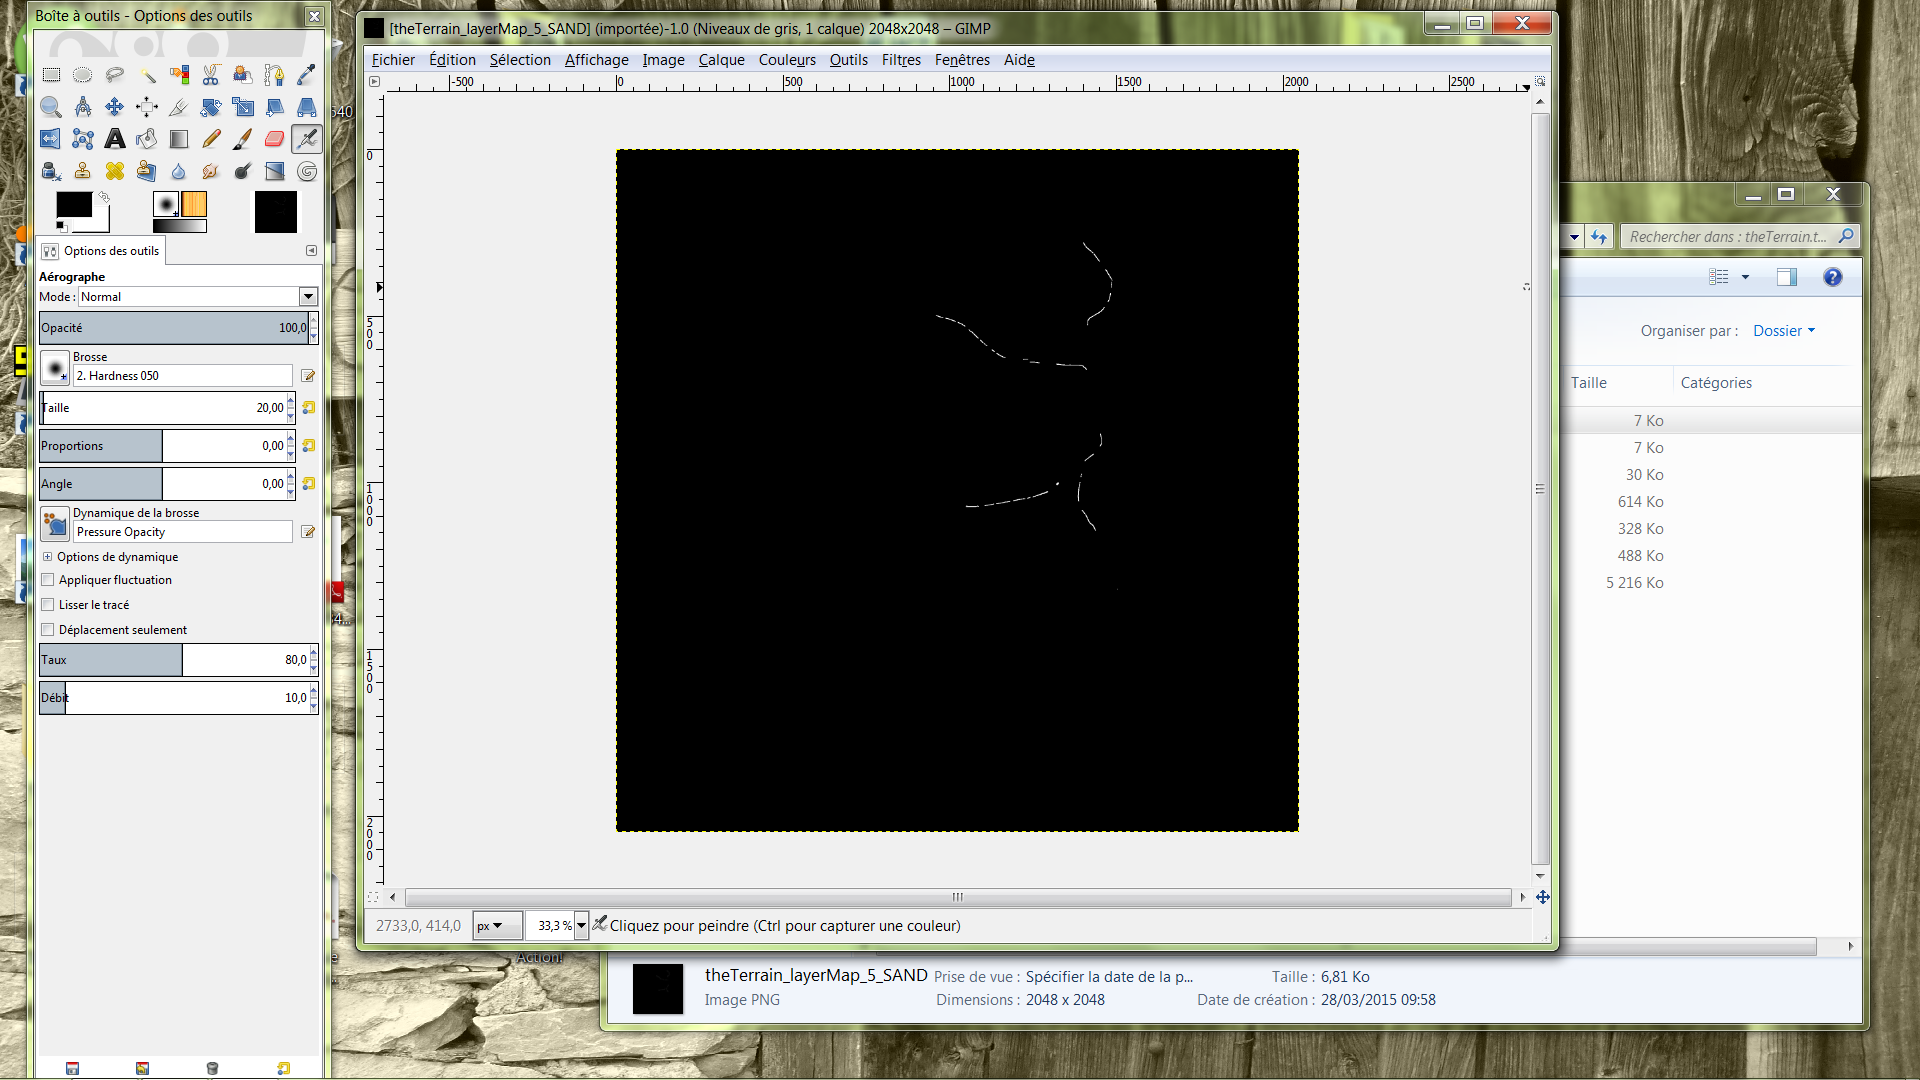The height and width of the screenshot is (1080, 1920).
Task: Select the Blend gradient tool
Action: (179, 139)
